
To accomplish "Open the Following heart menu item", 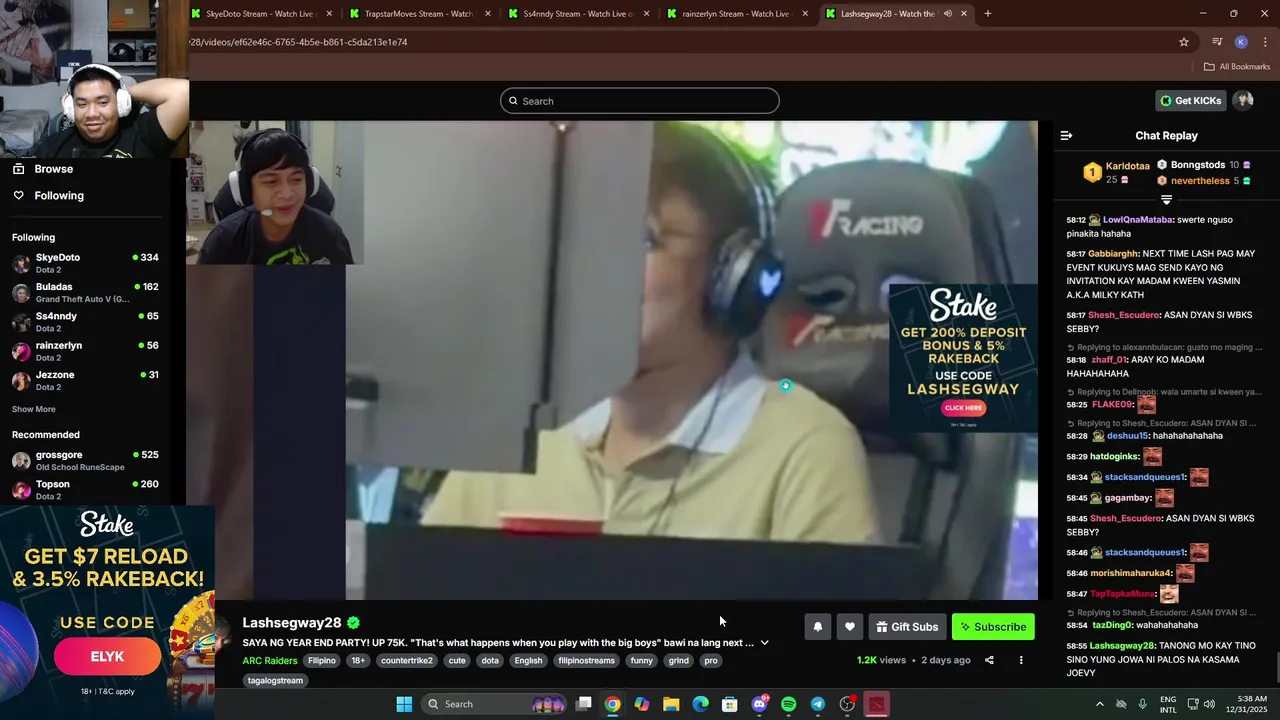I will tap(48, 195).
